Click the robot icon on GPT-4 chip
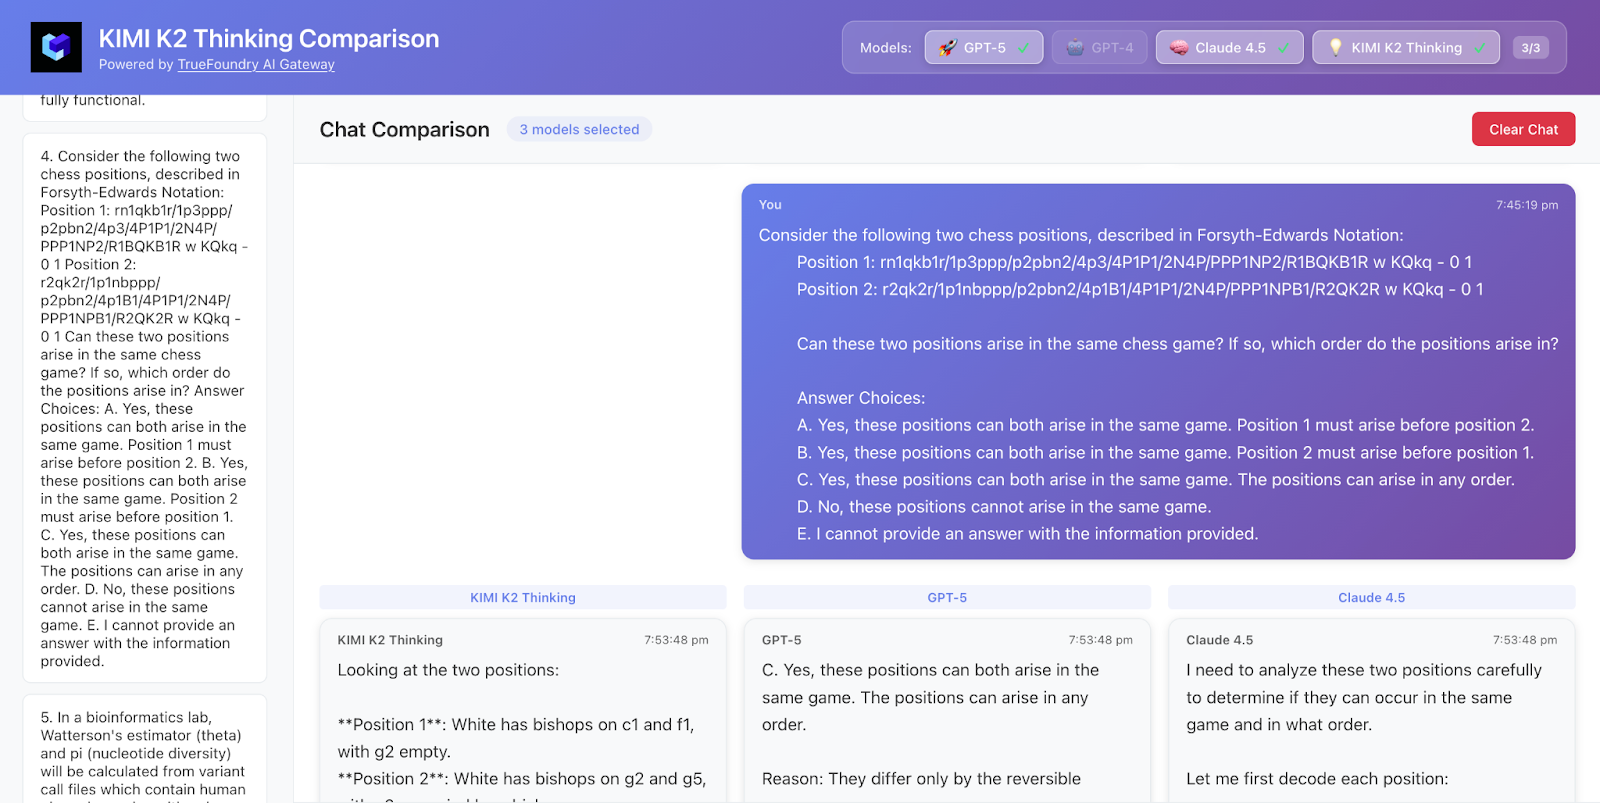The width and height of the screenshot is (1600, 803). (x=1075, y=47)
